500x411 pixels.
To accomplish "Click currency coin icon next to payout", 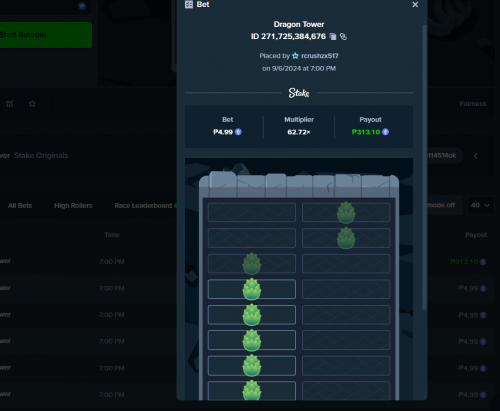I will (x=385, y=132).
